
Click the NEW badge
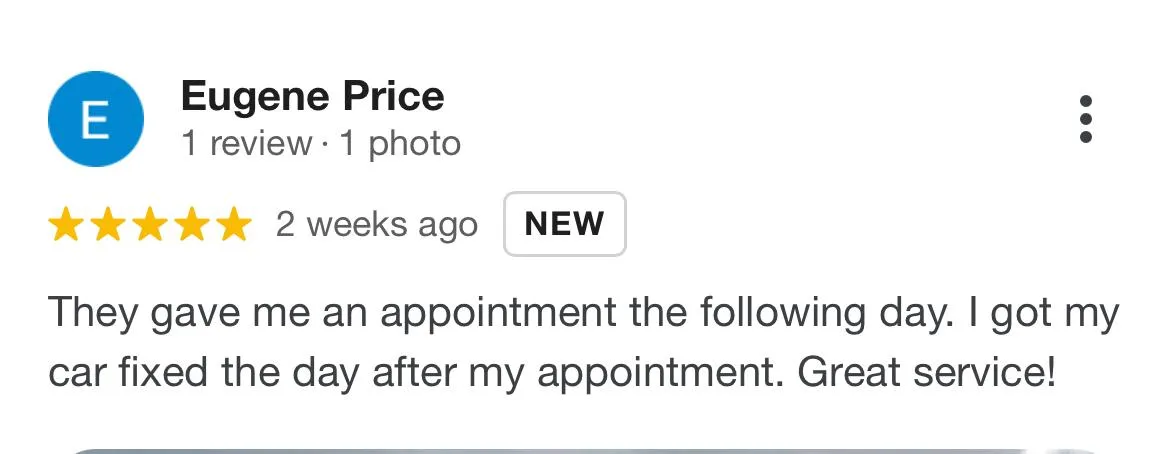coord(564,224)
